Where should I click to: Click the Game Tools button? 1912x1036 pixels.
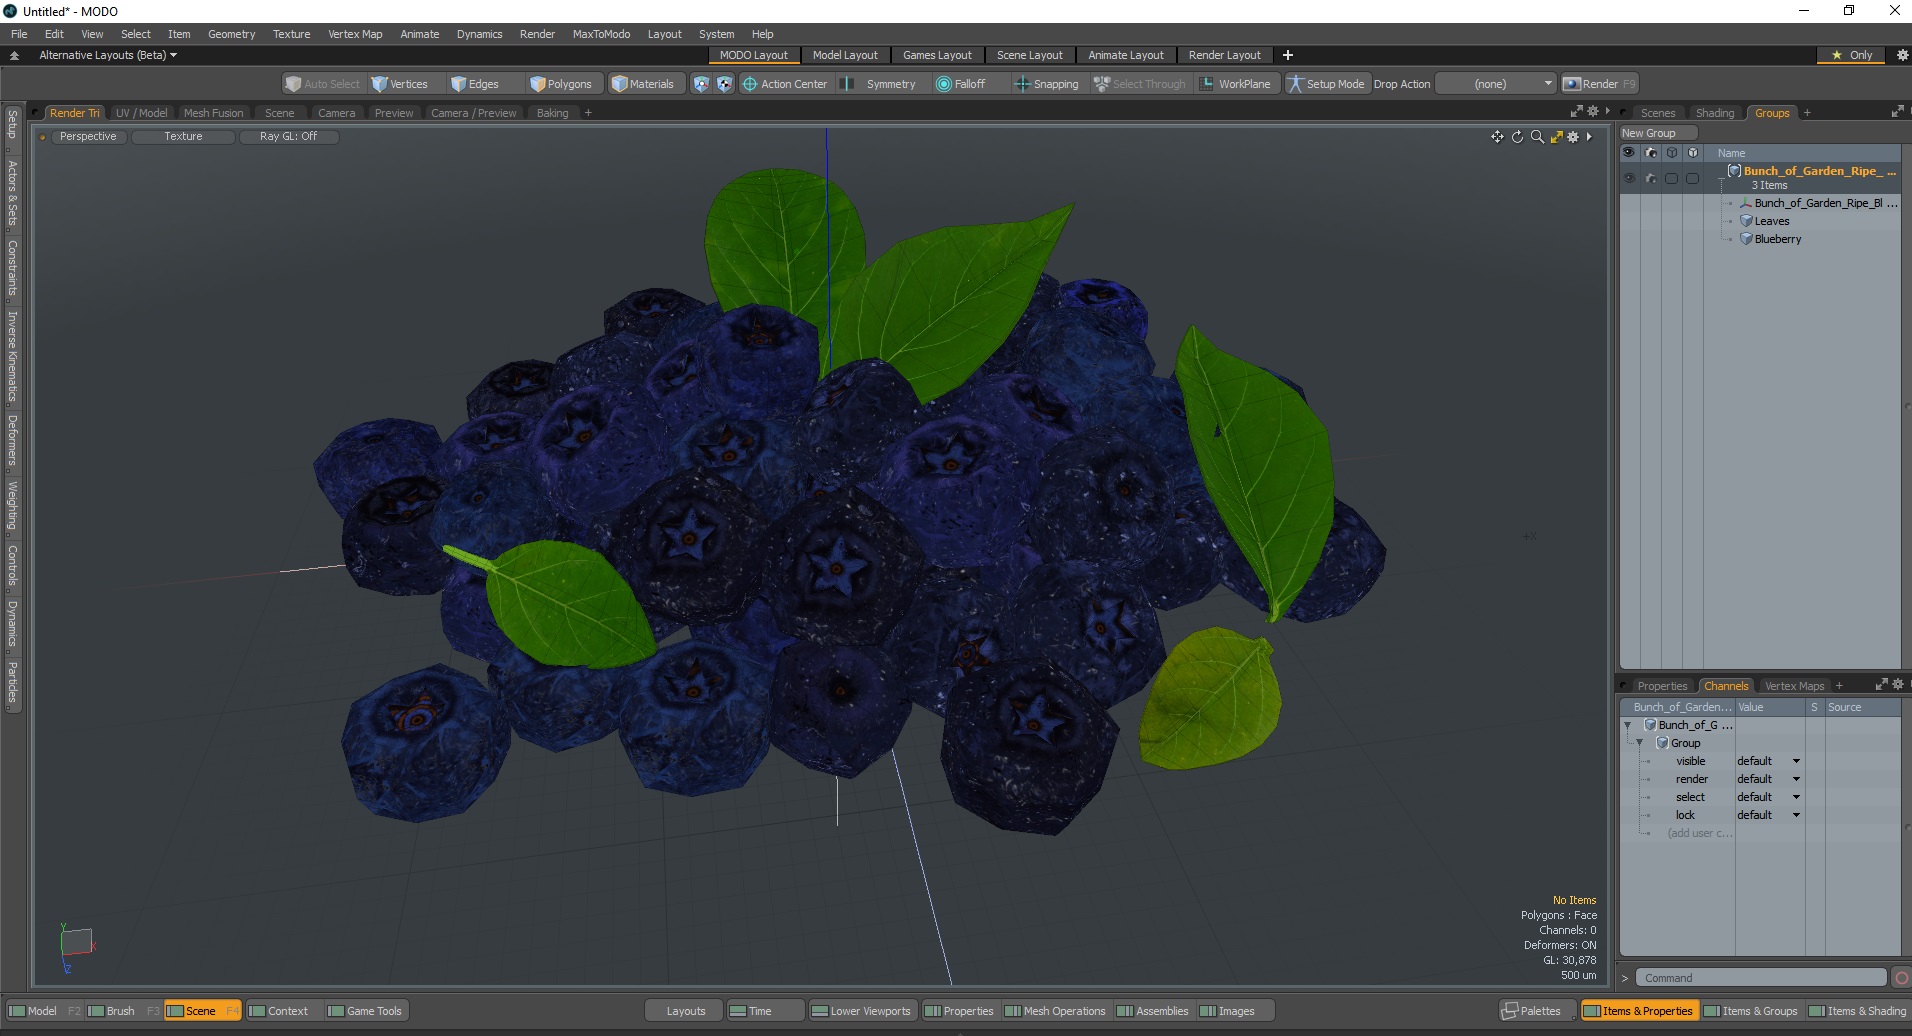365,1011
